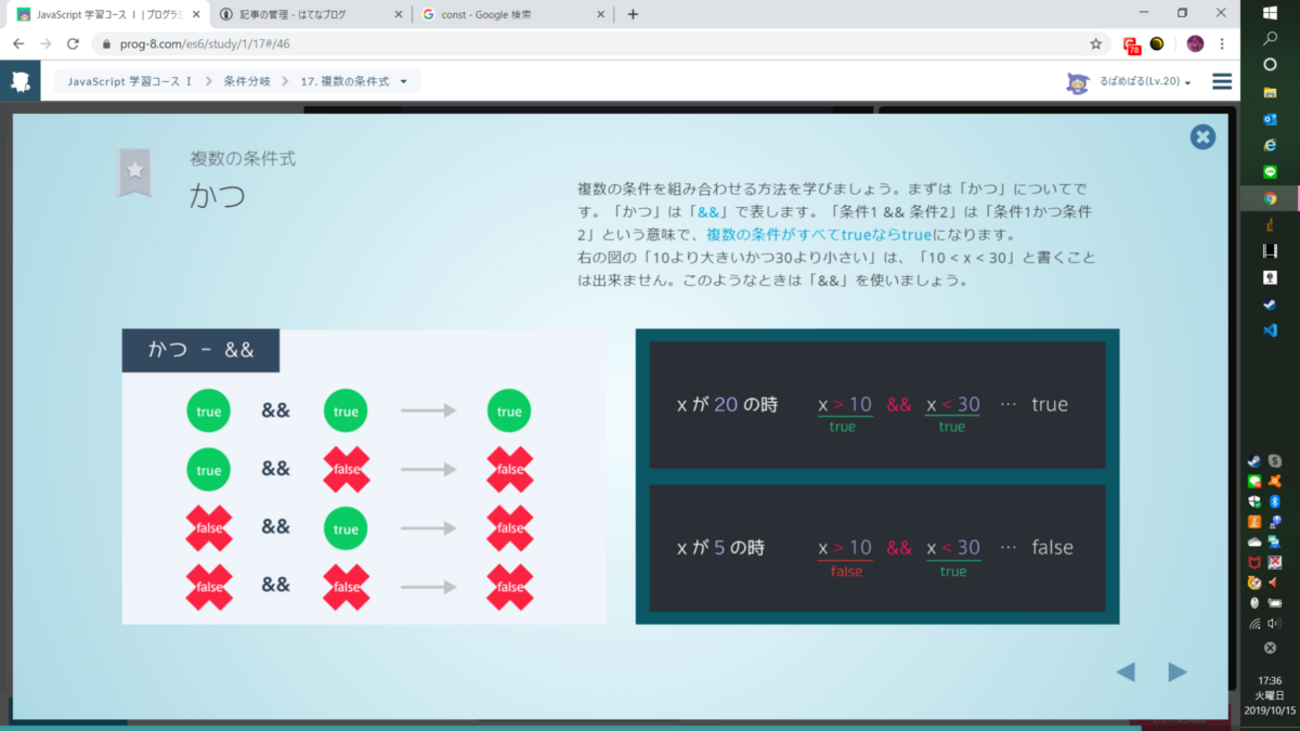
Task: Close the 記事の管理 - はてなブログ tab
Action: (x=399, y=15)
